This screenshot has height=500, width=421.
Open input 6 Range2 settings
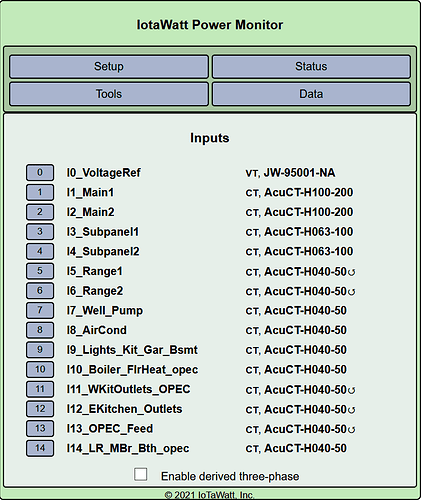40,291
